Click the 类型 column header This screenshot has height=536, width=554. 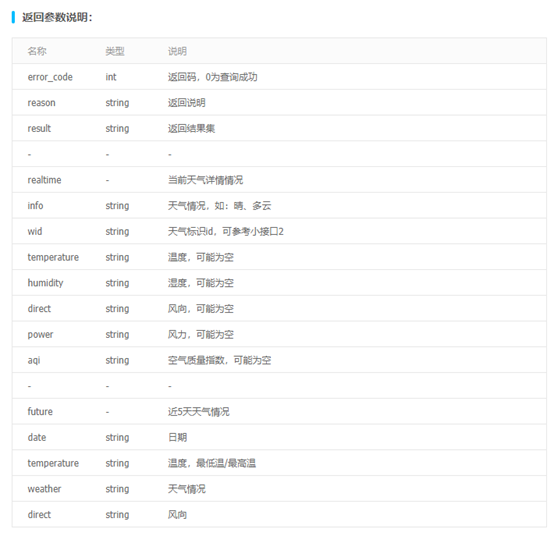(115, 51)
